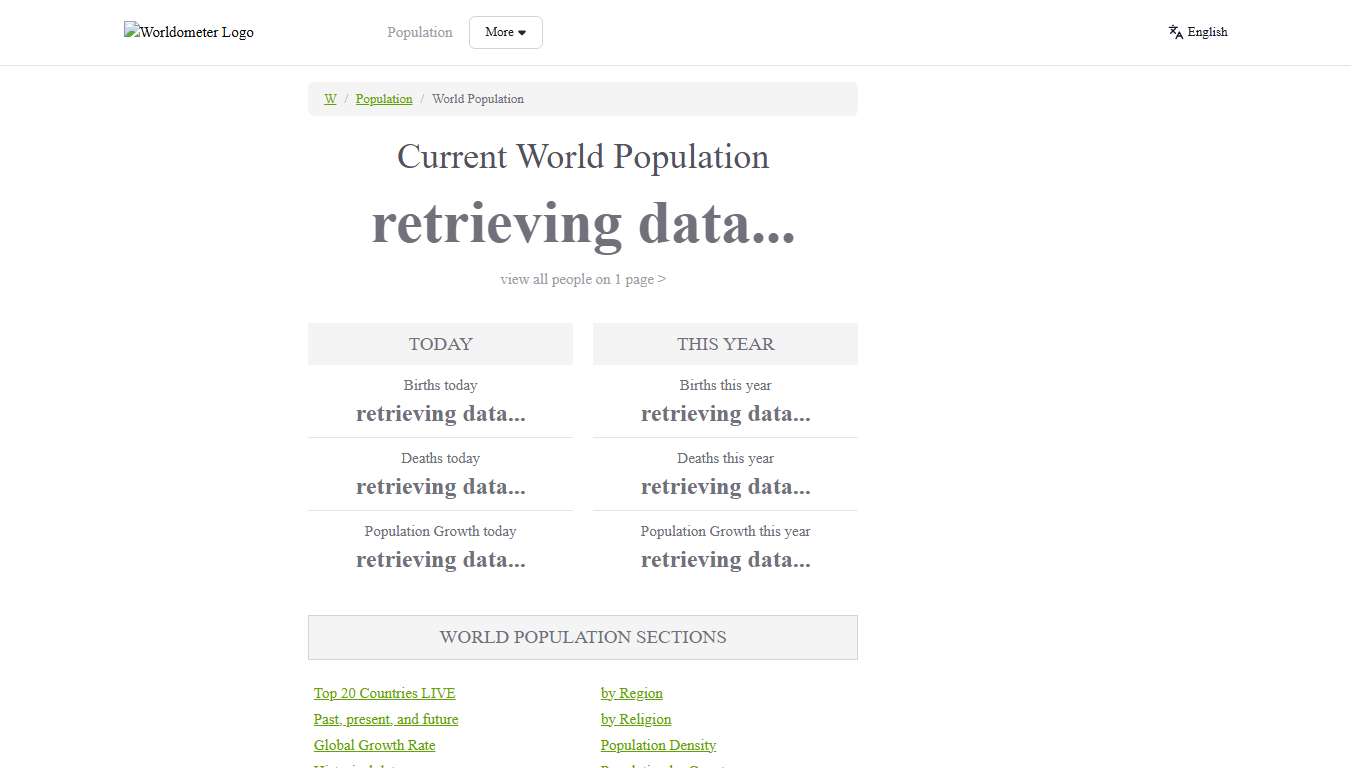Image resolution: width=1366 pixels, height=768 pixels.
Task: Click the W breadcrumb link
Action: (330, 98)
